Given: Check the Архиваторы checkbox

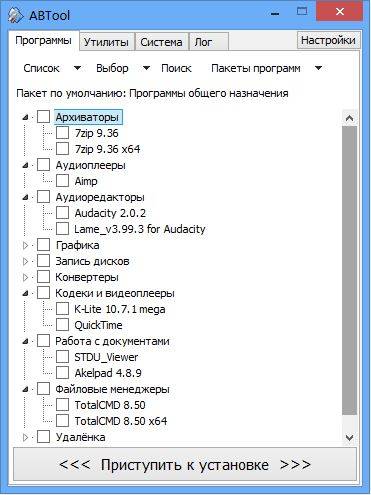Looking at the screenshot, I should point(43,117).
